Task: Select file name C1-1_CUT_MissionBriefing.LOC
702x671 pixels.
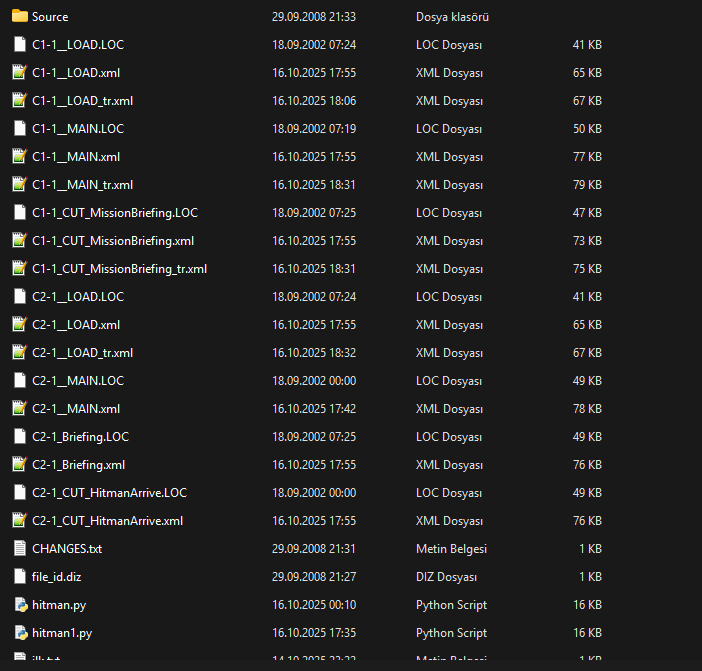Action: click(x=115, y=213)
